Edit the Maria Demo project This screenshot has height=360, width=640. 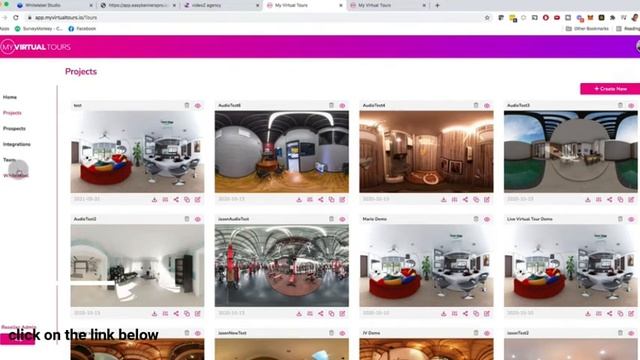tap(487, 313)
